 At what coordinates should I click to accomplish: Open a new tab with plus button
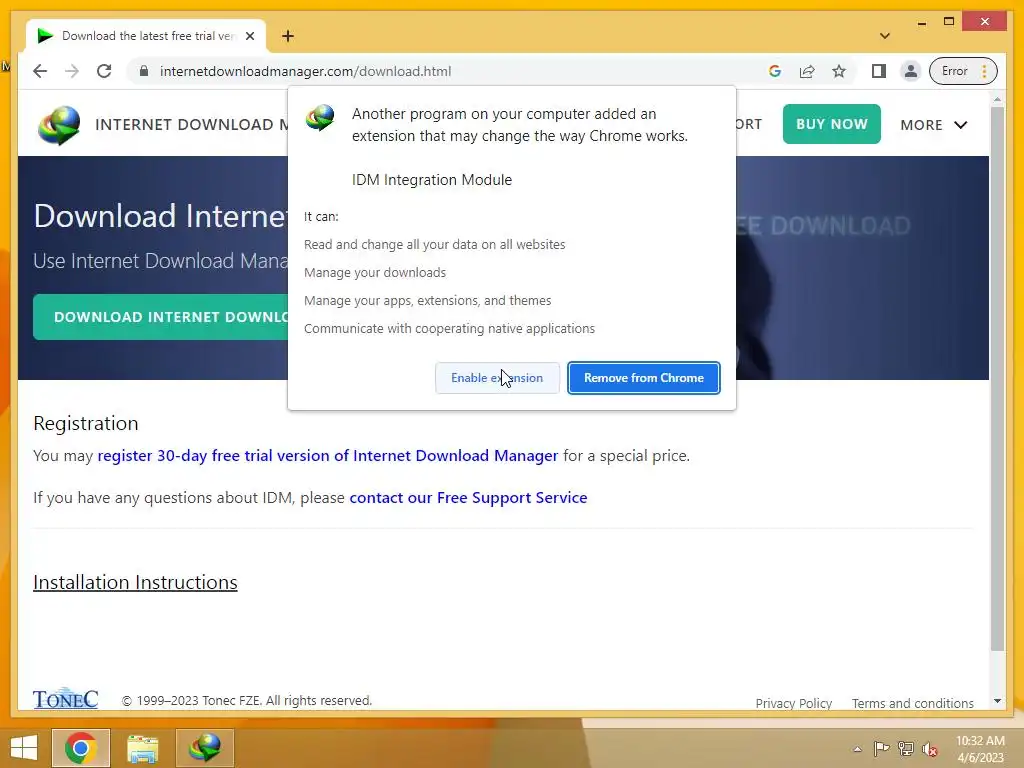(x=288, y=36)
